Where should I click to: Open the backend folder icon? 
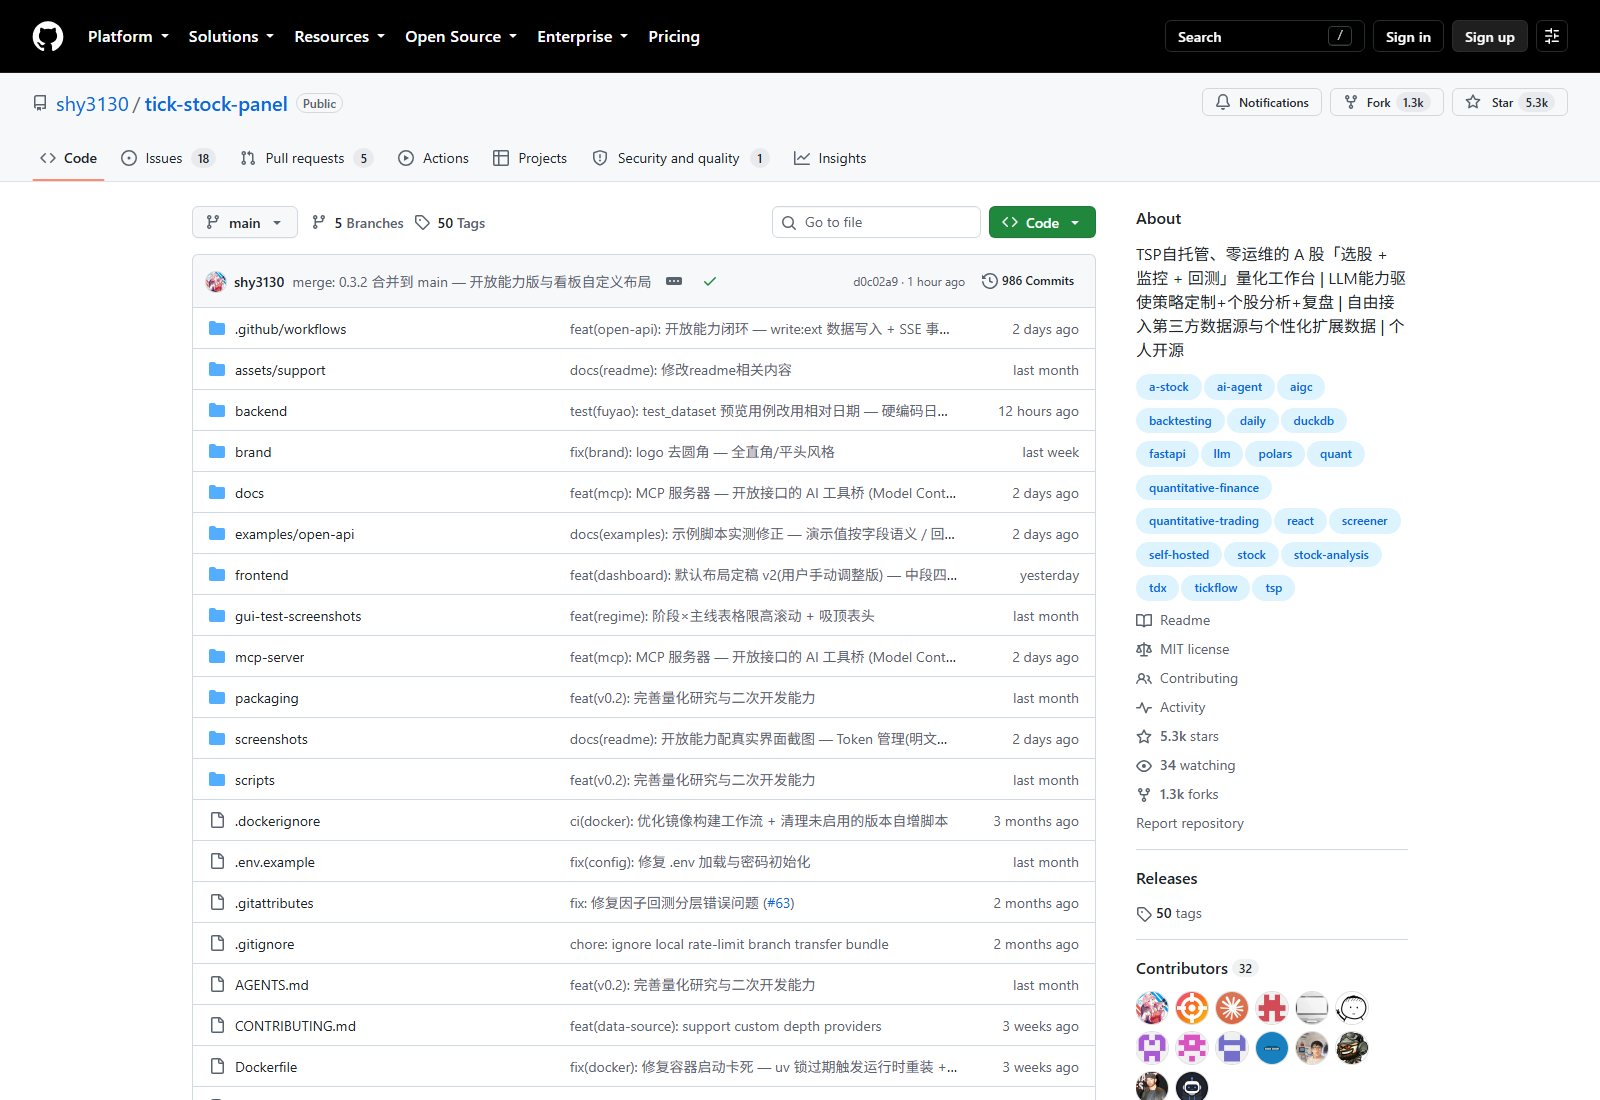point(217,410)
